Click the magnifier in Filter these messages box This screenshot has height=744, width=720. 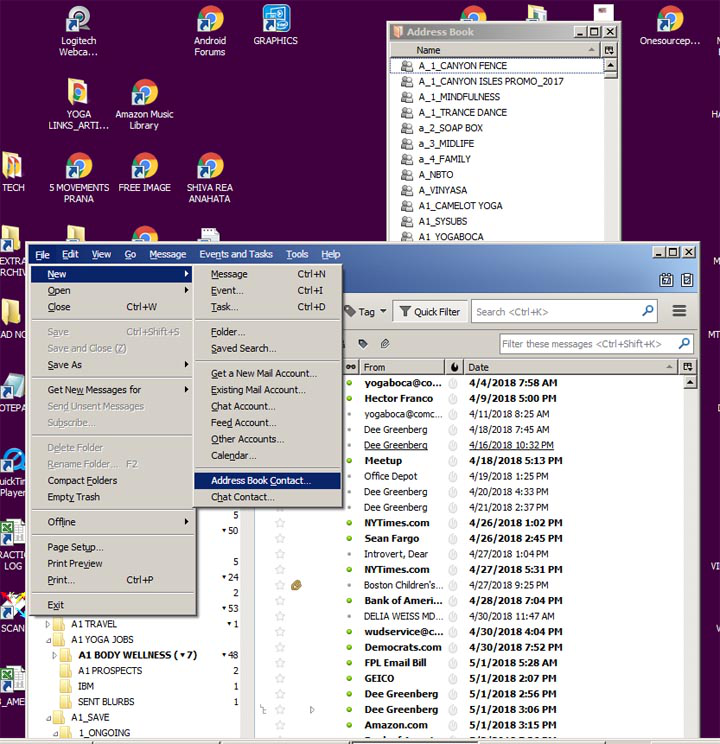(x=684, y=344)
